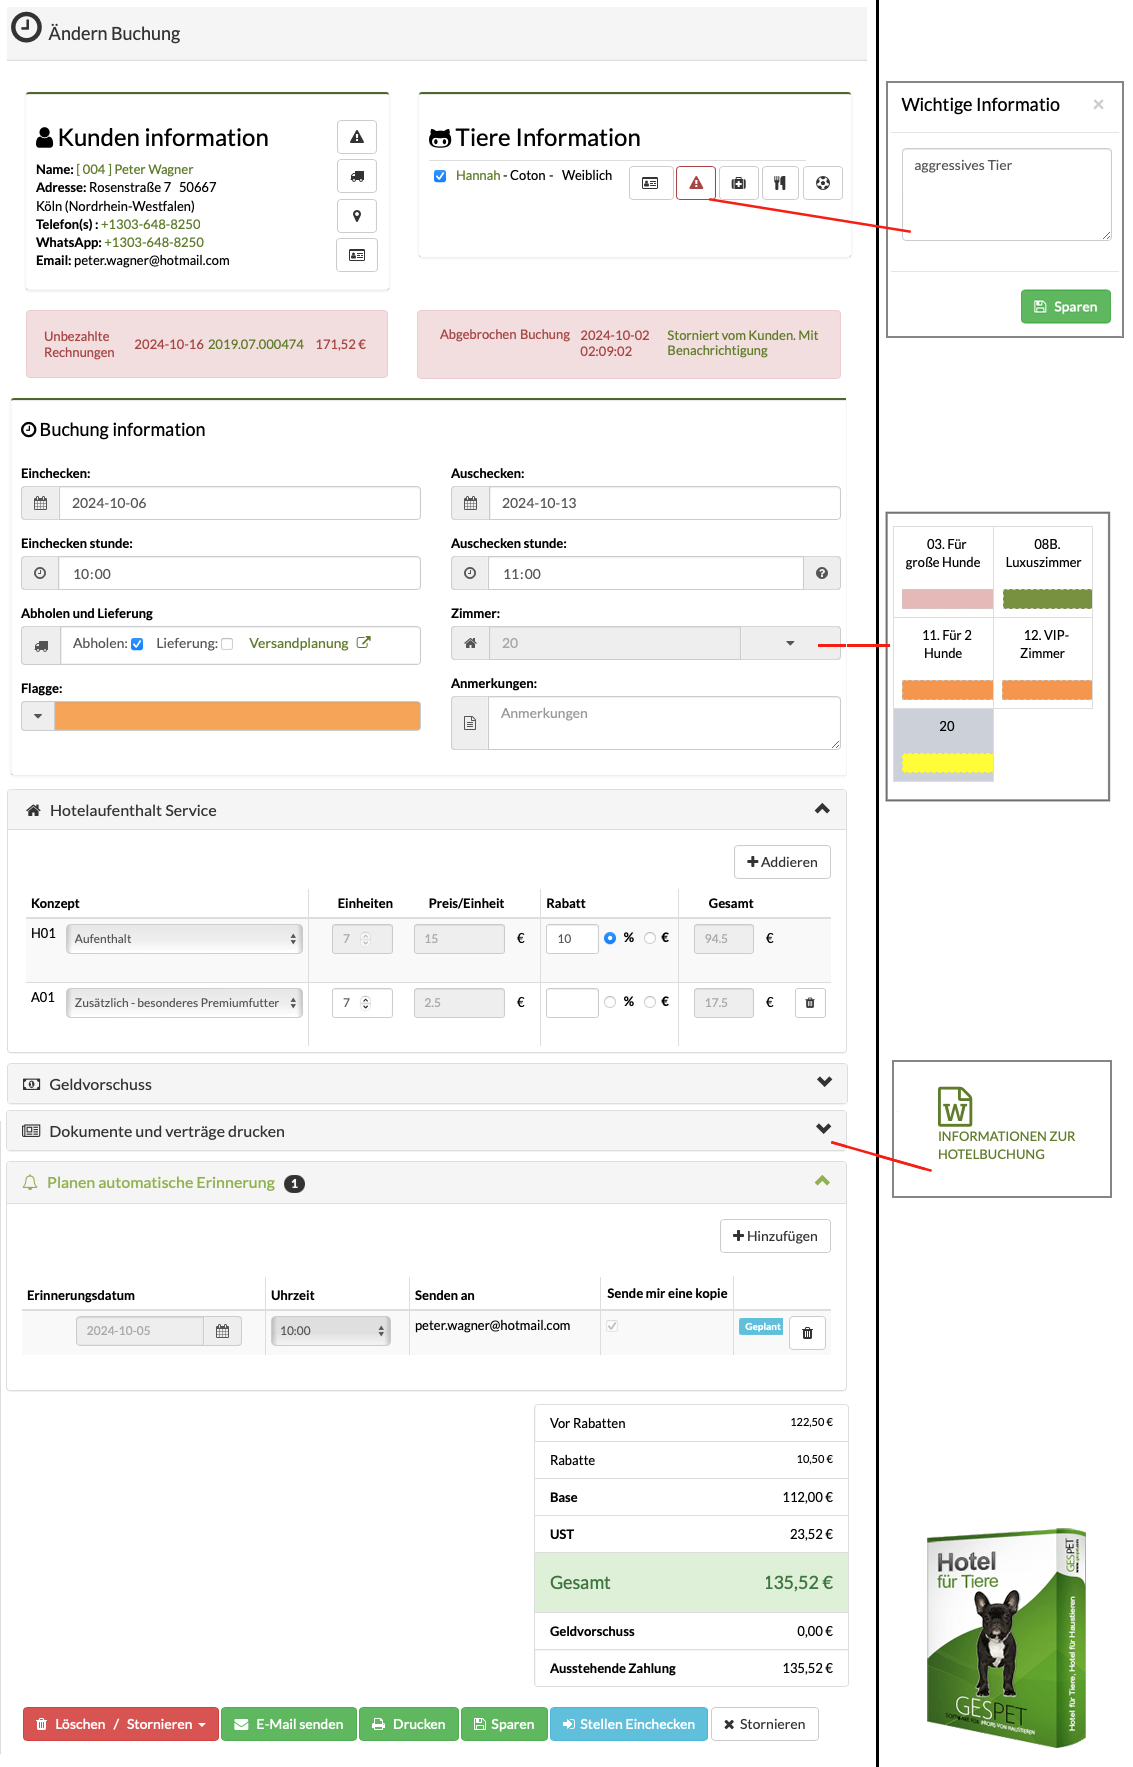Click the orange Flagge color bar
Screen dimensions: 1133x1767
(x=237, y=716)
